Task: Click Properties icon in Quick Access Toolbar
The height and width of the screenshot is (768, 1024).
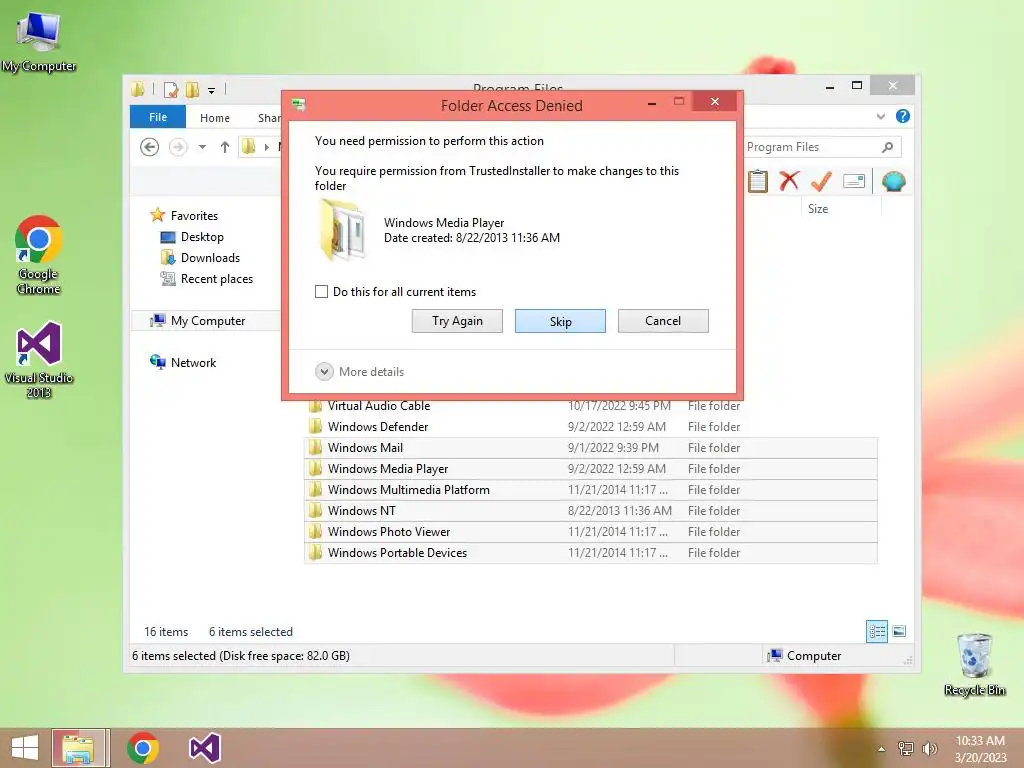Action: [x=170, y=89]
